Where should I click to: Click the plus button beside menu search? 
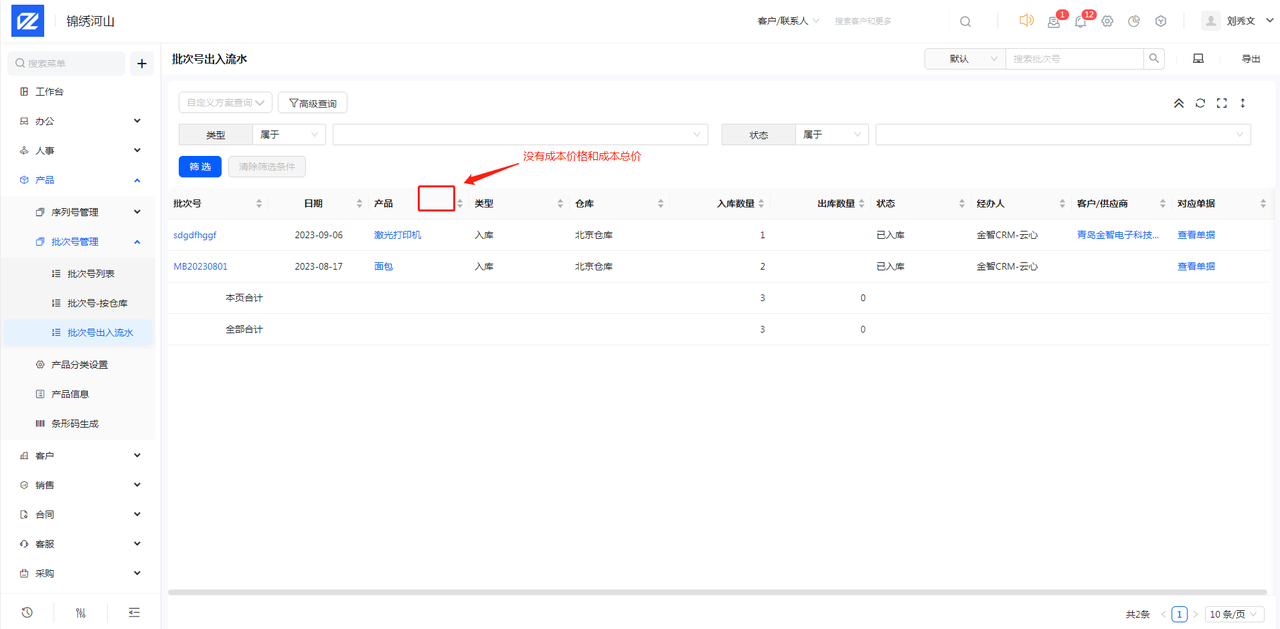point(142,63)
